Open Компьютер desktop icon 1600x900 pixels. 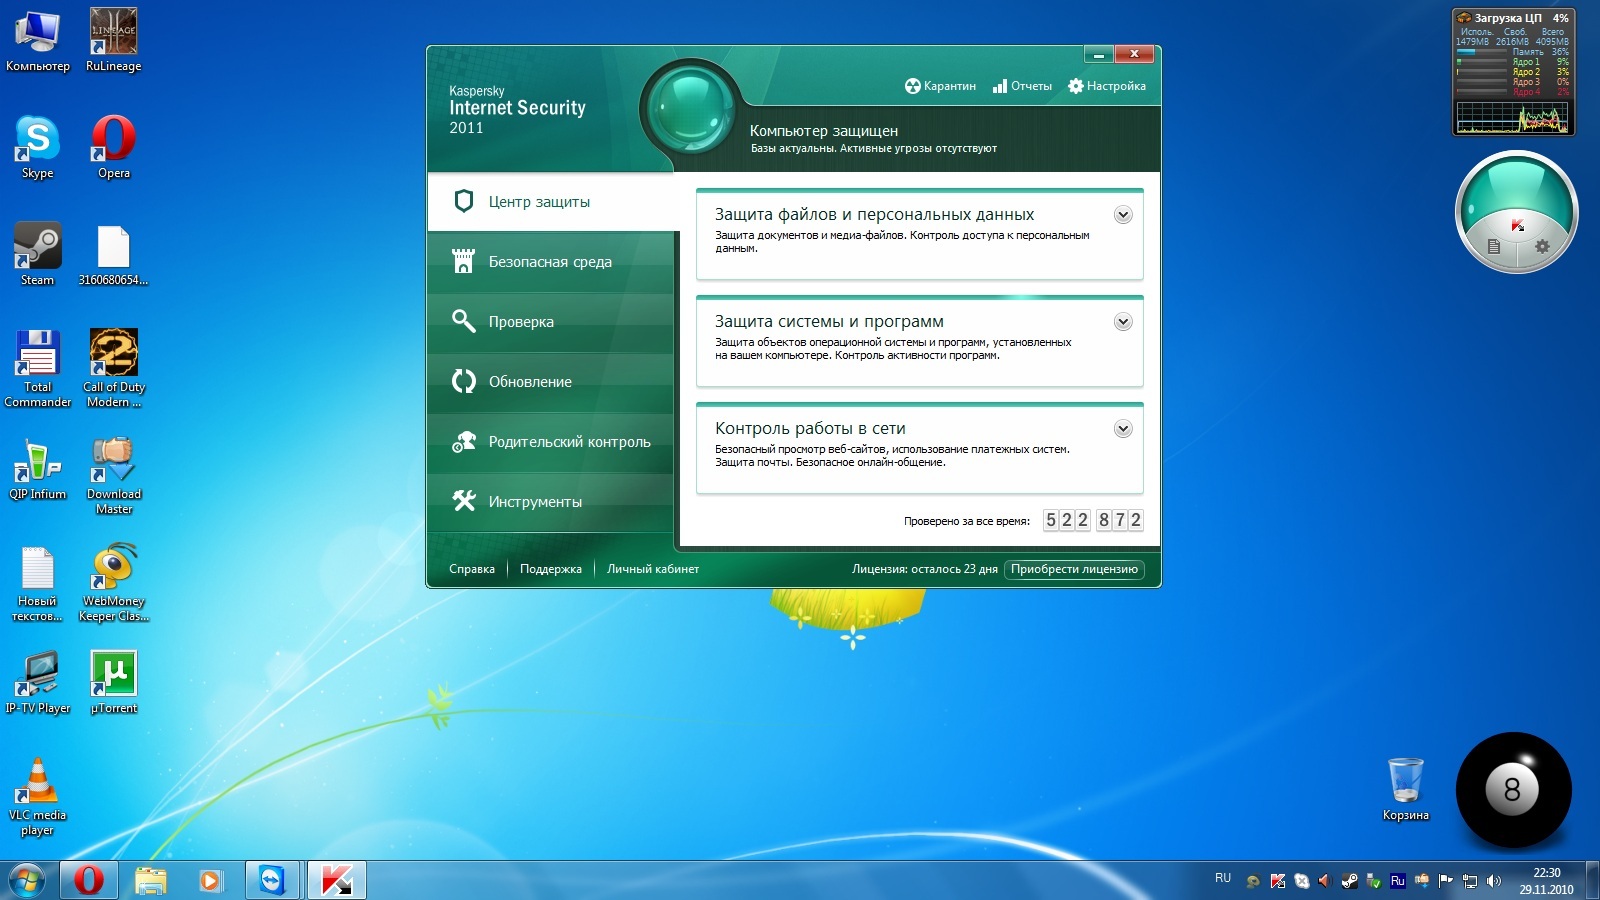coord(38,40)
